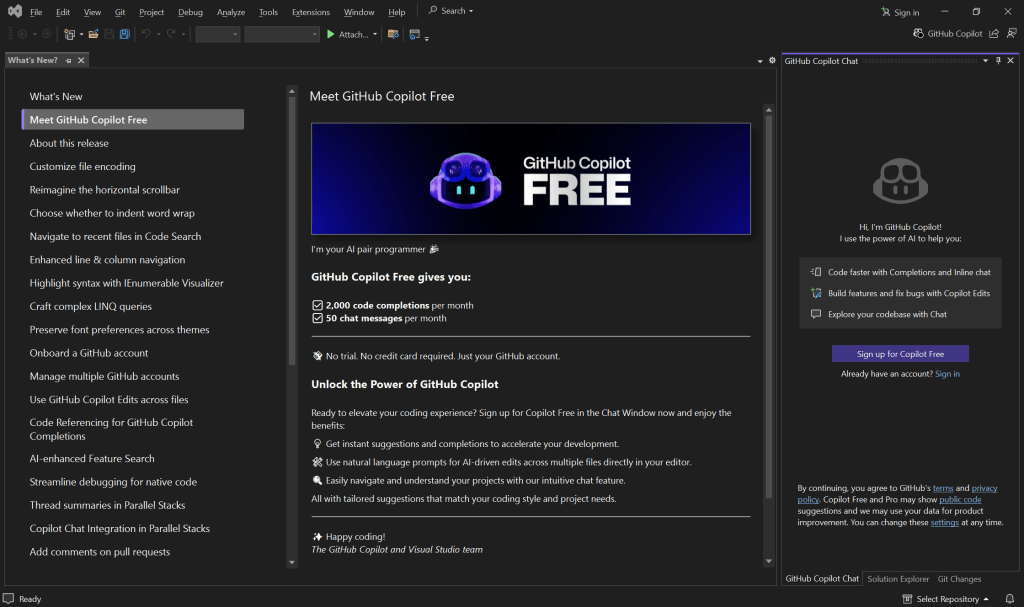Open the Select Repository dropdown
The height and width of the screenshot is (607, 1024).
(x=945, y=599)
